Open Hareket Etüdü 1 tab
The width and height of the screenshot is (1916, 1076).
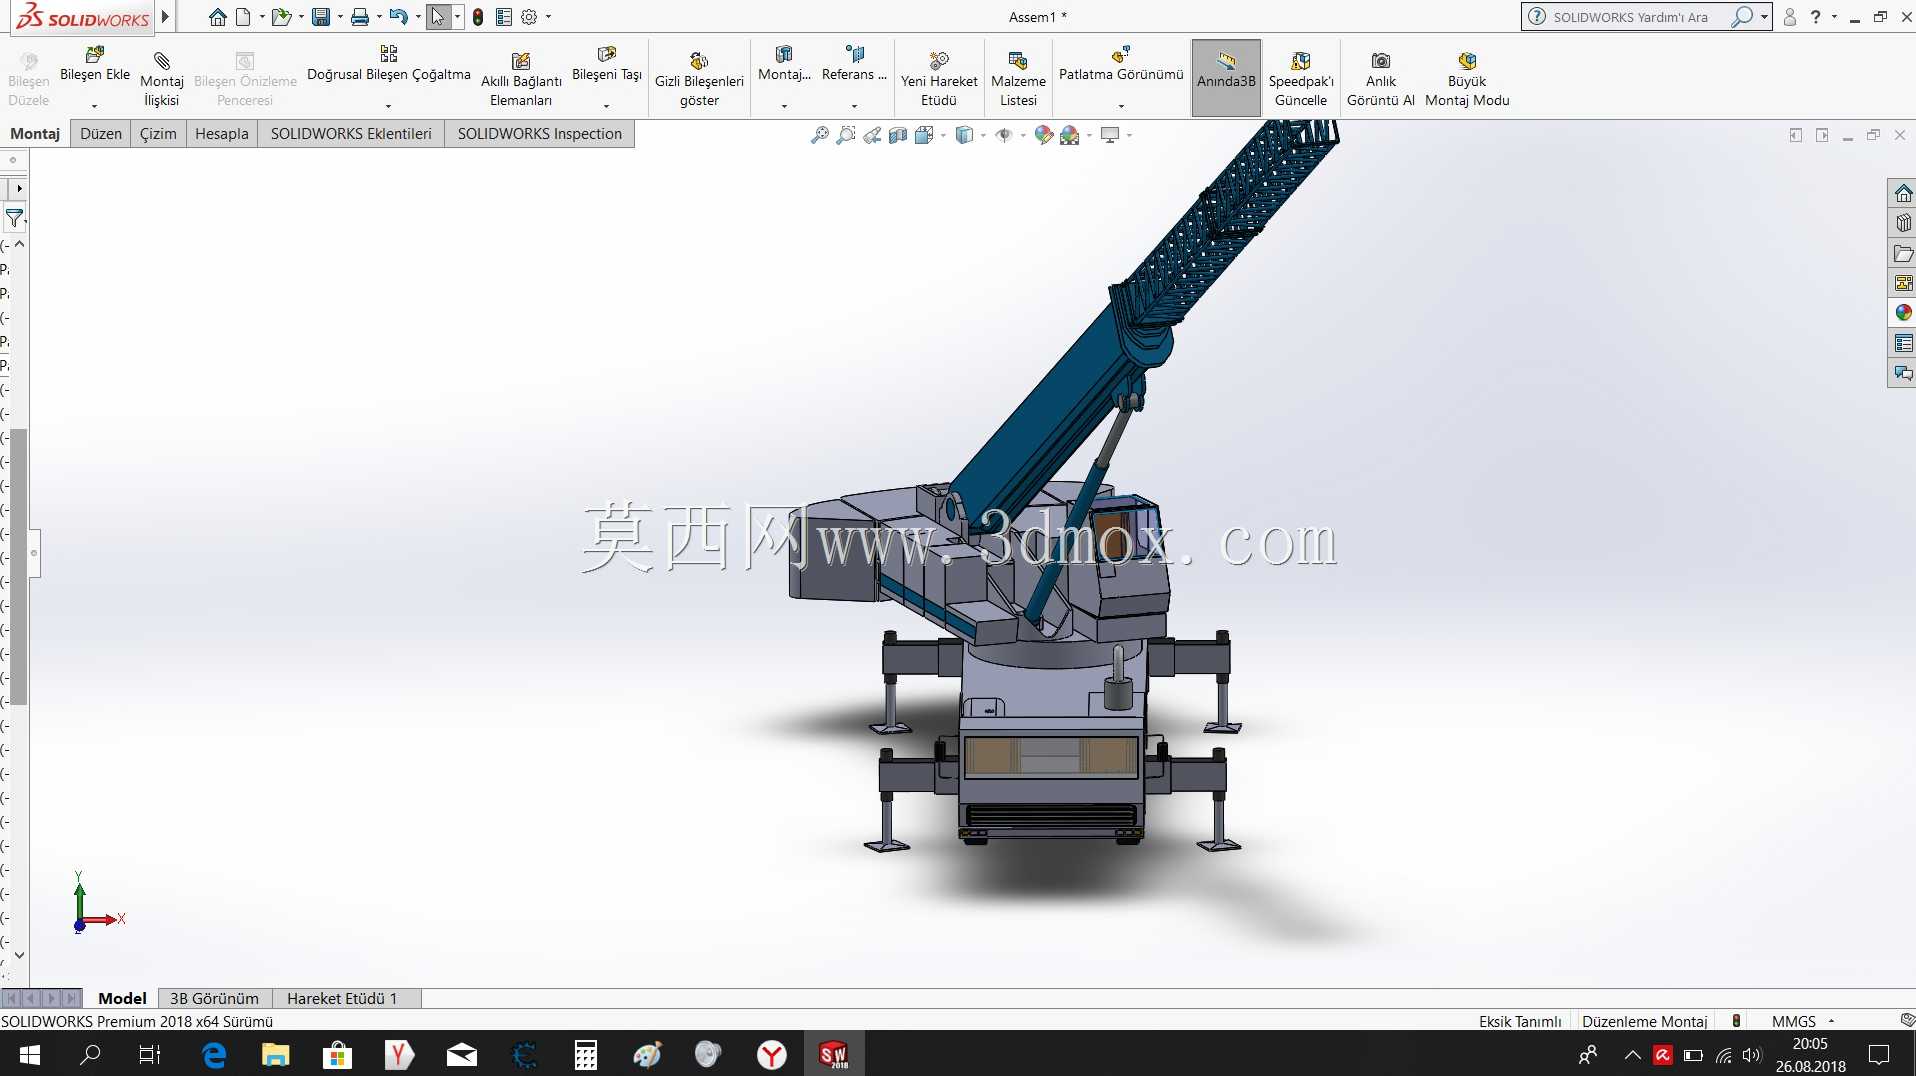point(342,998)
